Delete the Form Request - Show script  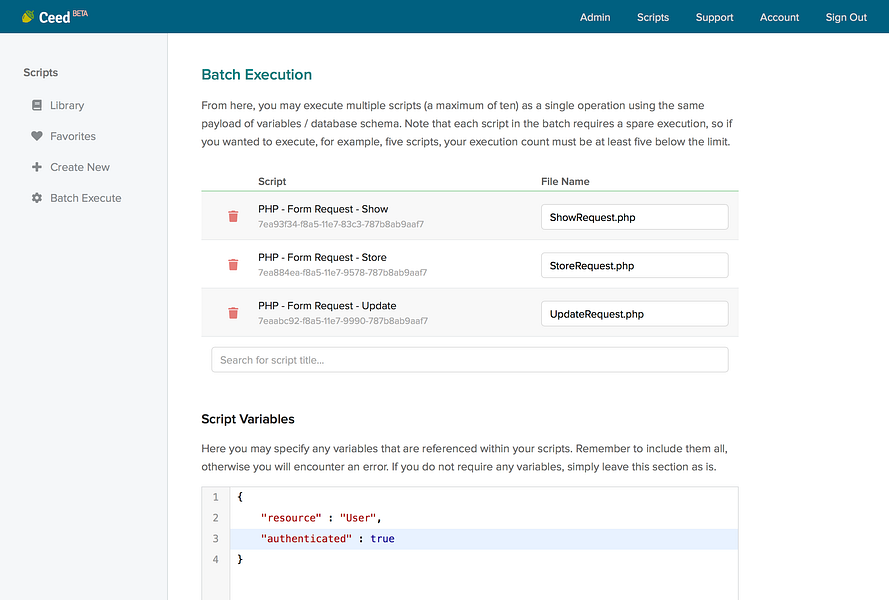(x=233, y=216)
